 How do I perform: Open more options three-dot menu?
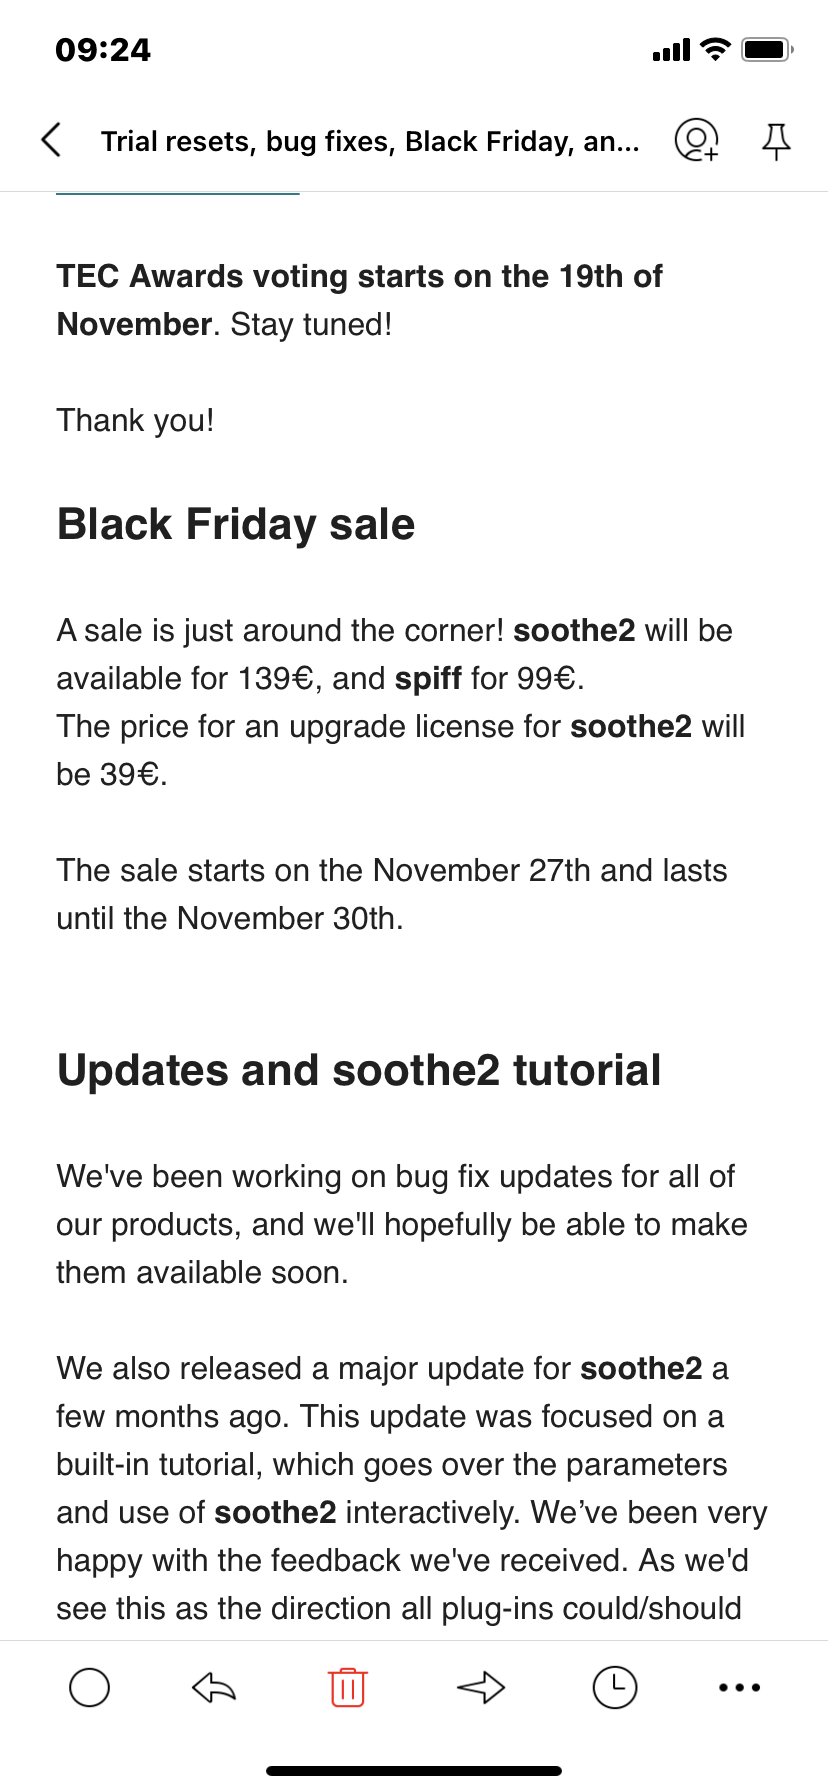(x=740, y=1688)
